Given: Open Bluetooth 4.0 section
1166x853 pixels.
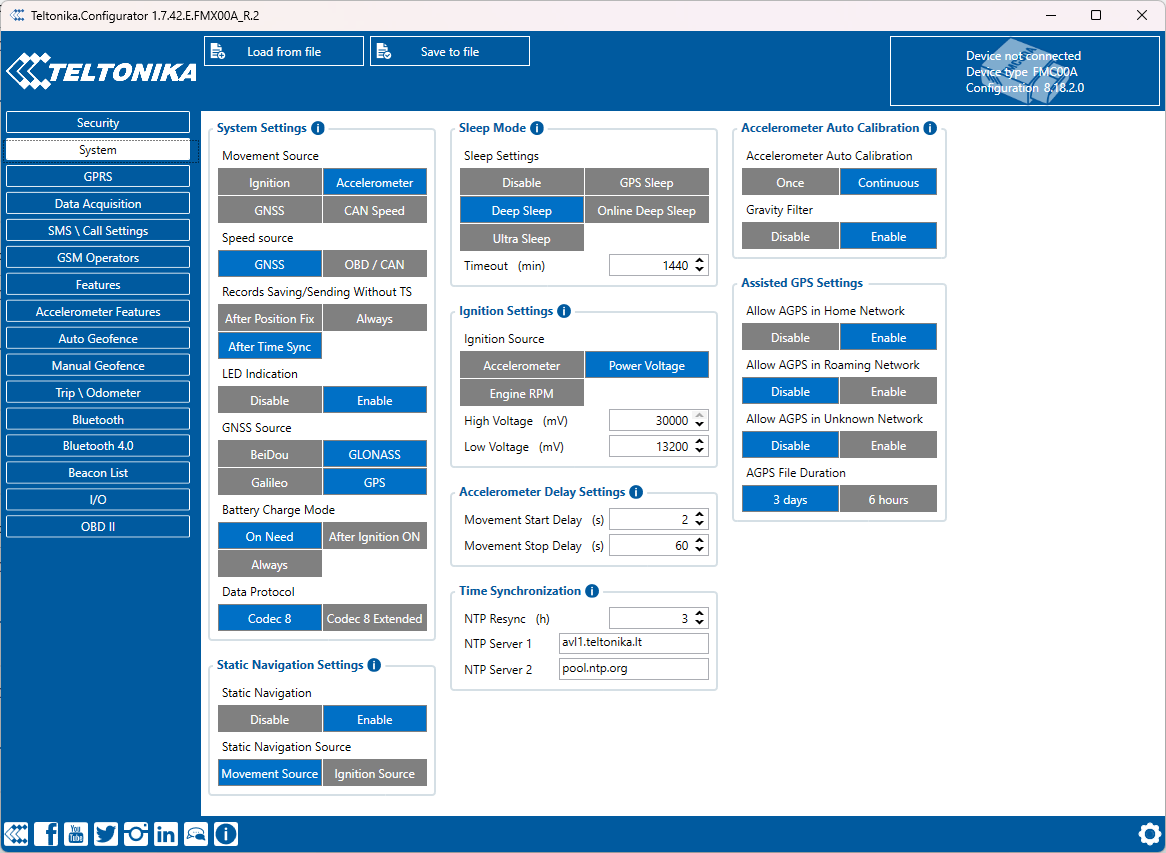Looking at the screenshot, I should click(97, 445).
